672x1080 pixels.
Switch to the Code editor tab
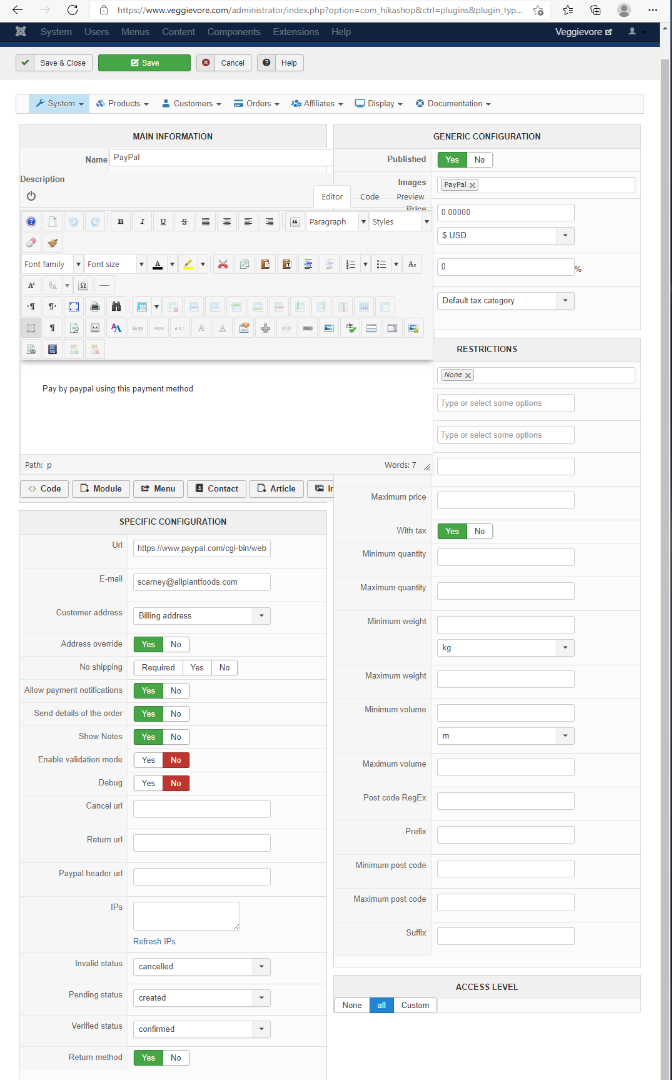370,197
